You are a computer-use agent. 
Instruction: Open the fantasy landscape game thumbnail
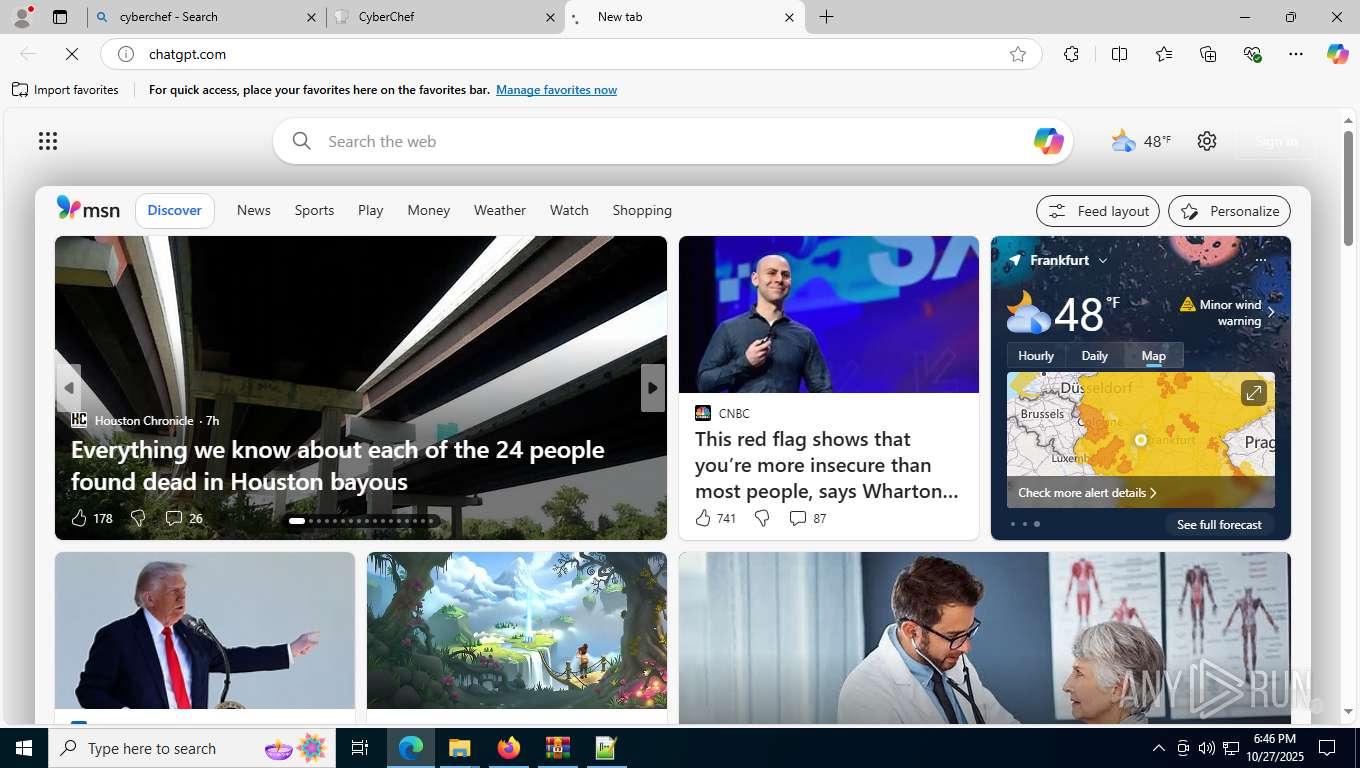click(517, 630)
